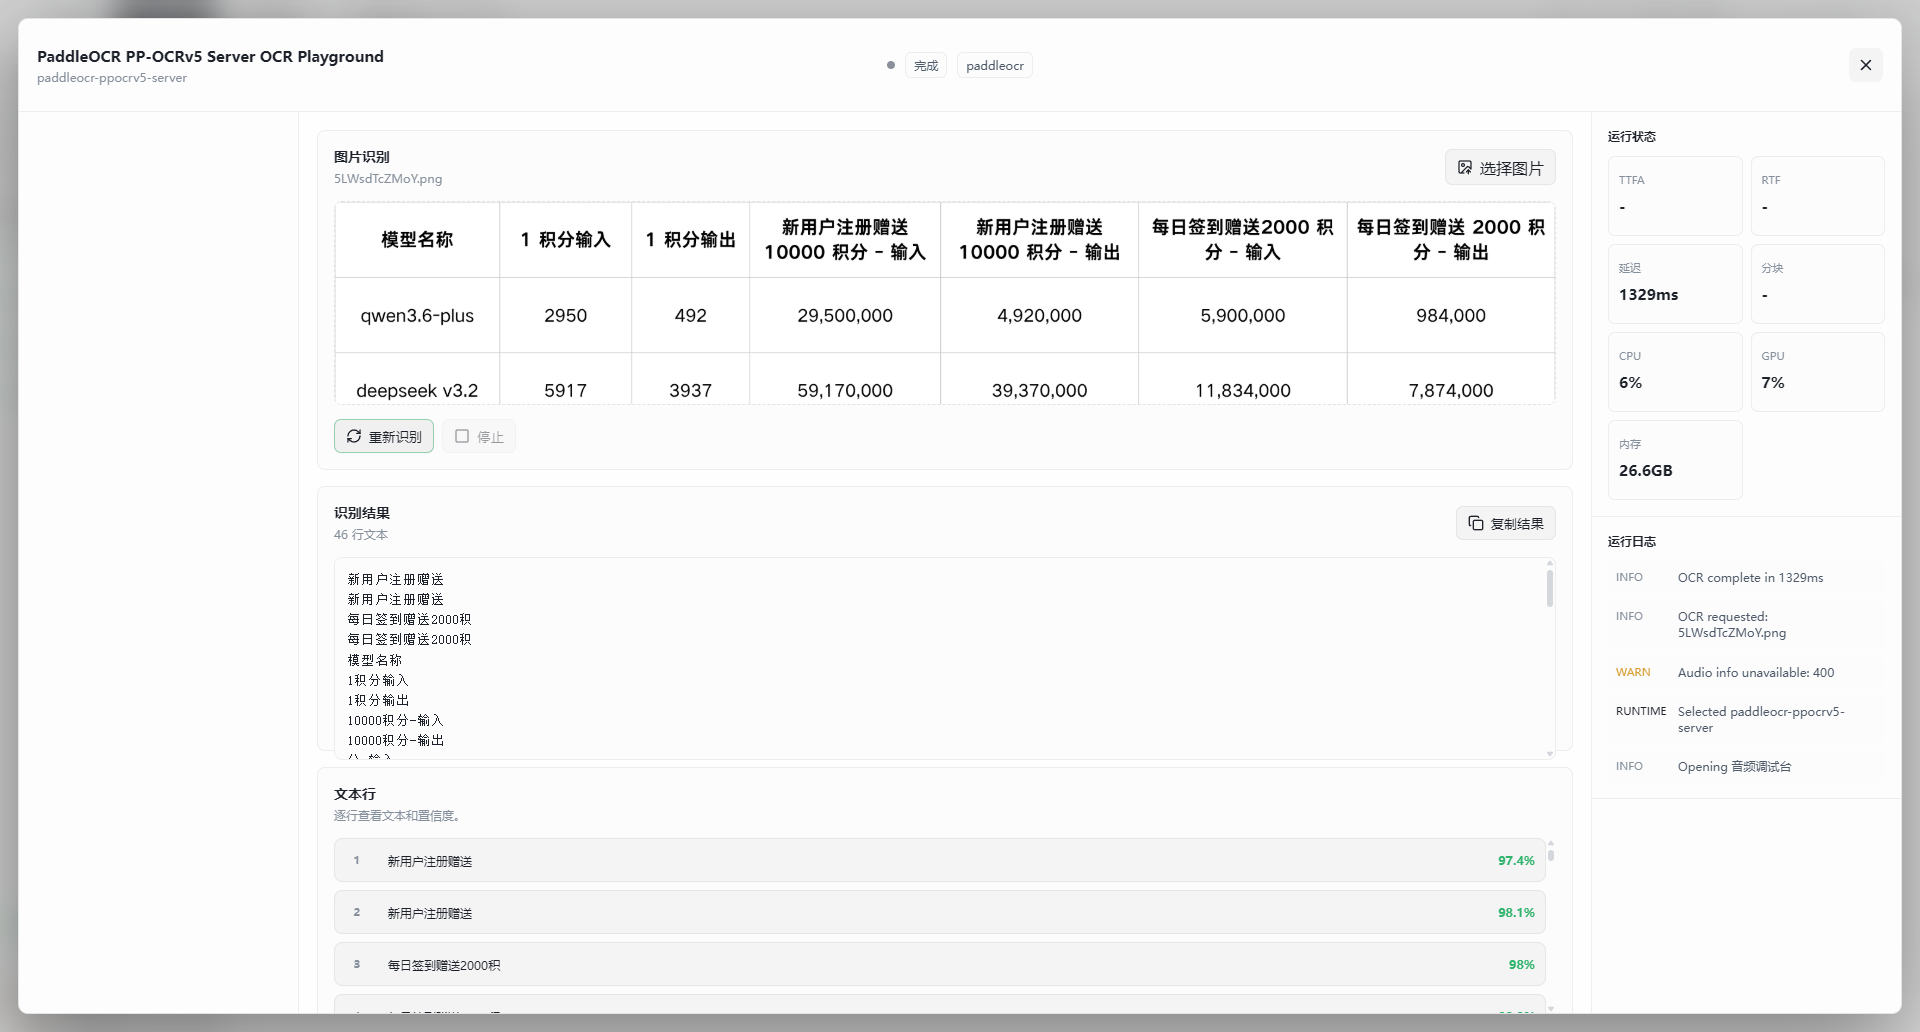Click the GPU 7% status card
The image size is (1920, 1032).
click(1818, 372)
